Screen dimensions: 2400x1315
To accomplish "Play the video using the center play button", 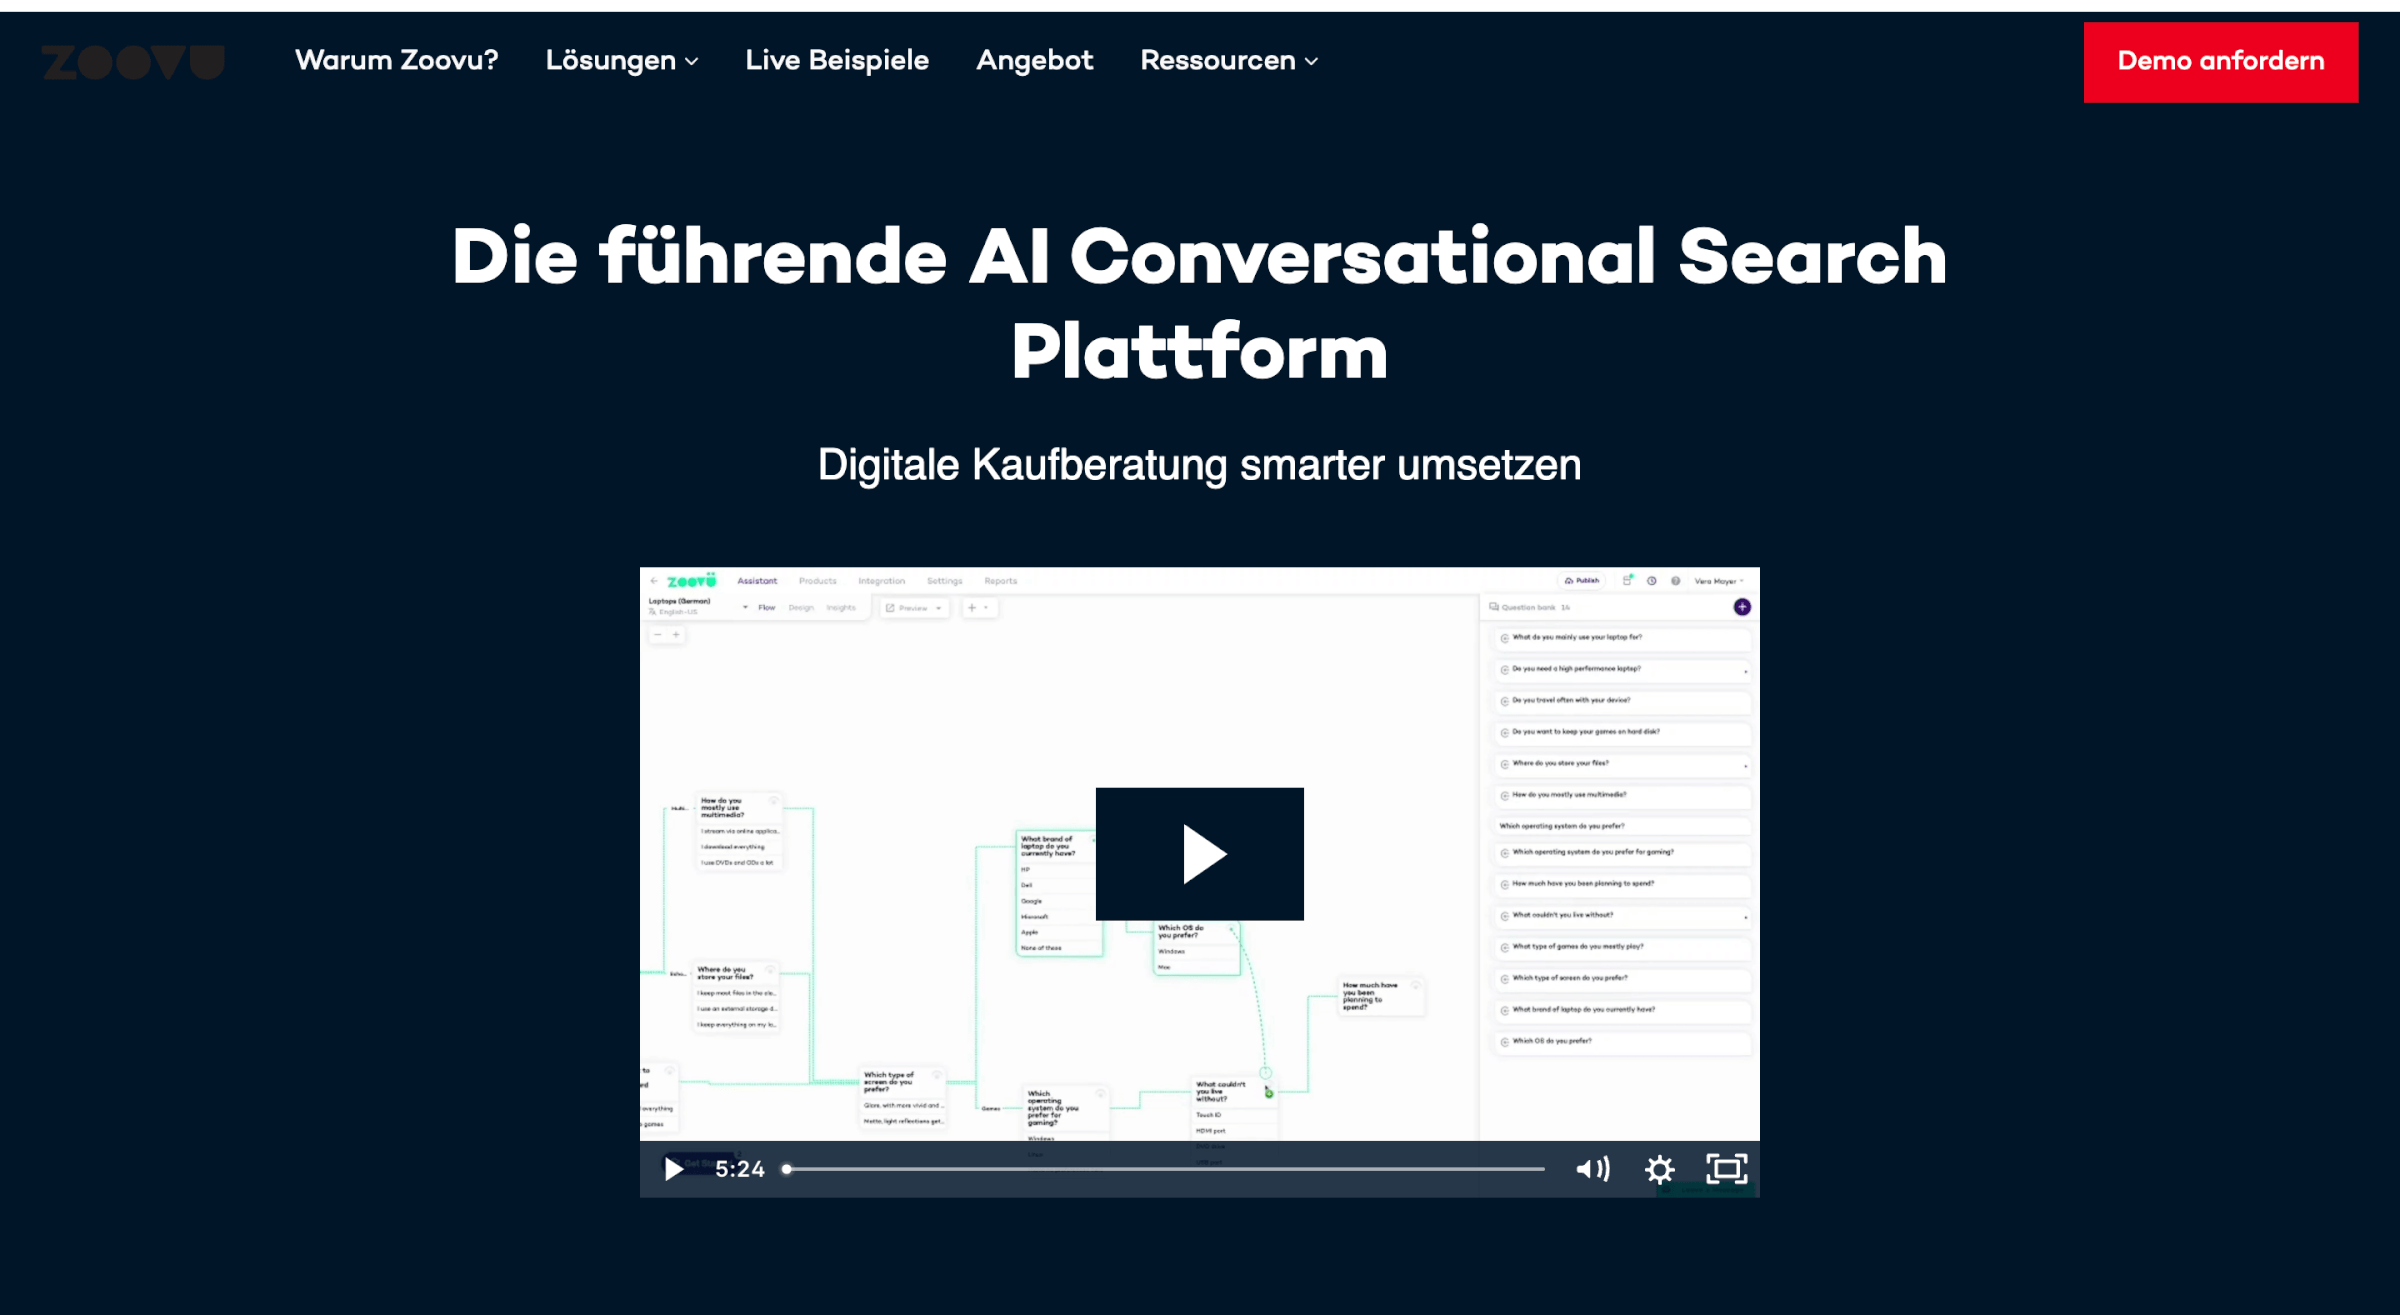I will pyautogui.click(x=1199, y=853).
